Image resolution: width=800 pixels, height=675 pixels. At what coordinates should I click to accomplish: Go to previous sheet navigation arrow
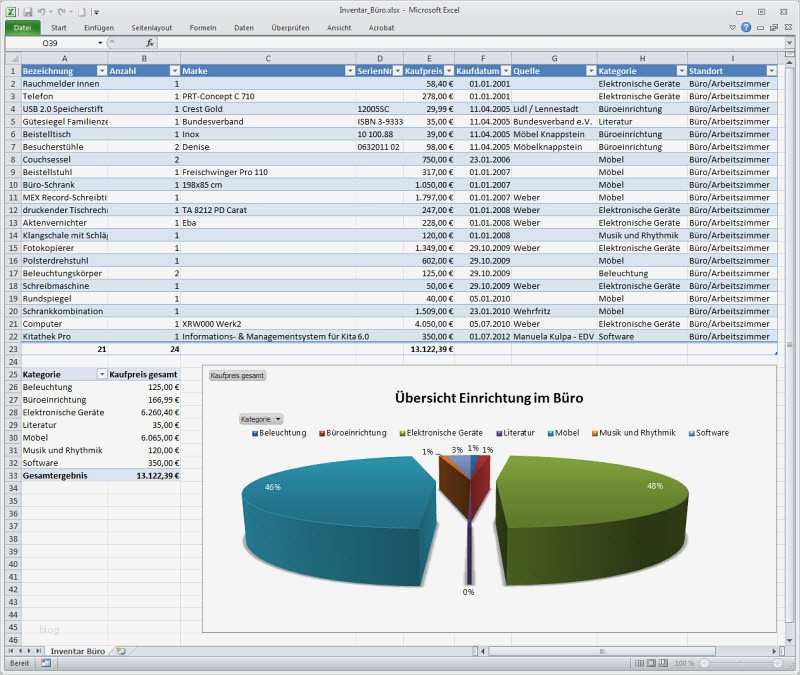tap(20, 651)
